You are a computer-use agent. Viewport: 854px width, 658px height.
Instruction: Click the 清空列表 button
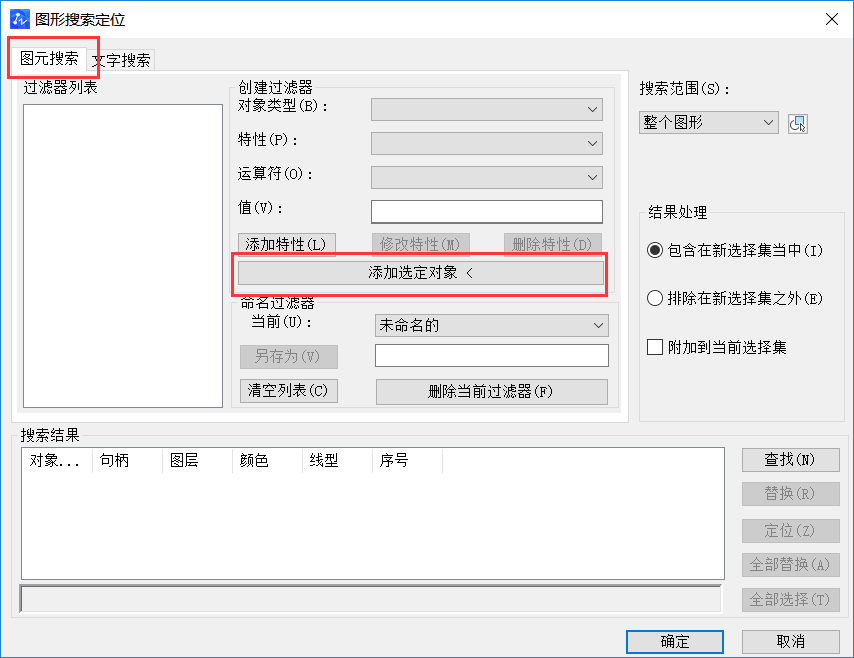[x=286, y=391]
